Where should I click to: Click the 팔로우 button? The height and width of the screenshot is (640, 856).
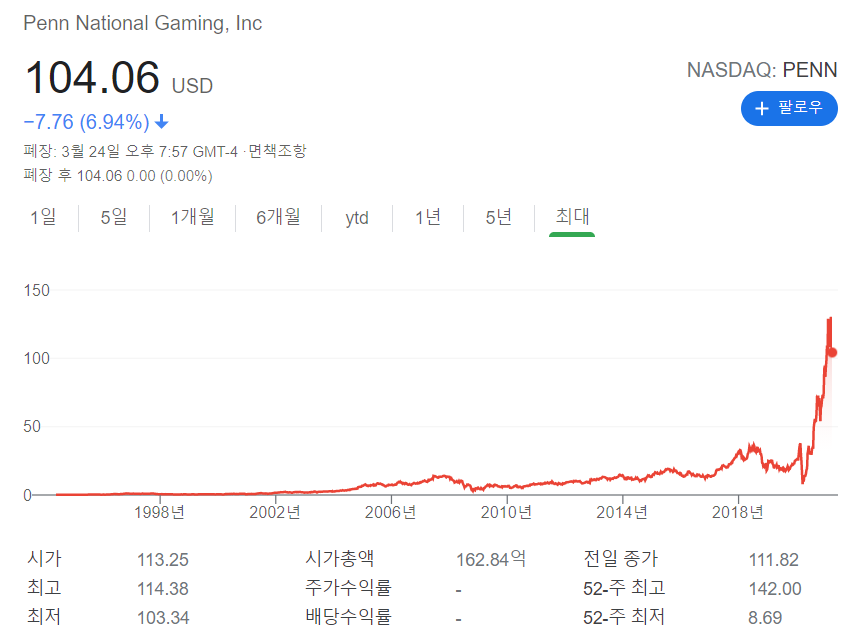click(789, 109)
